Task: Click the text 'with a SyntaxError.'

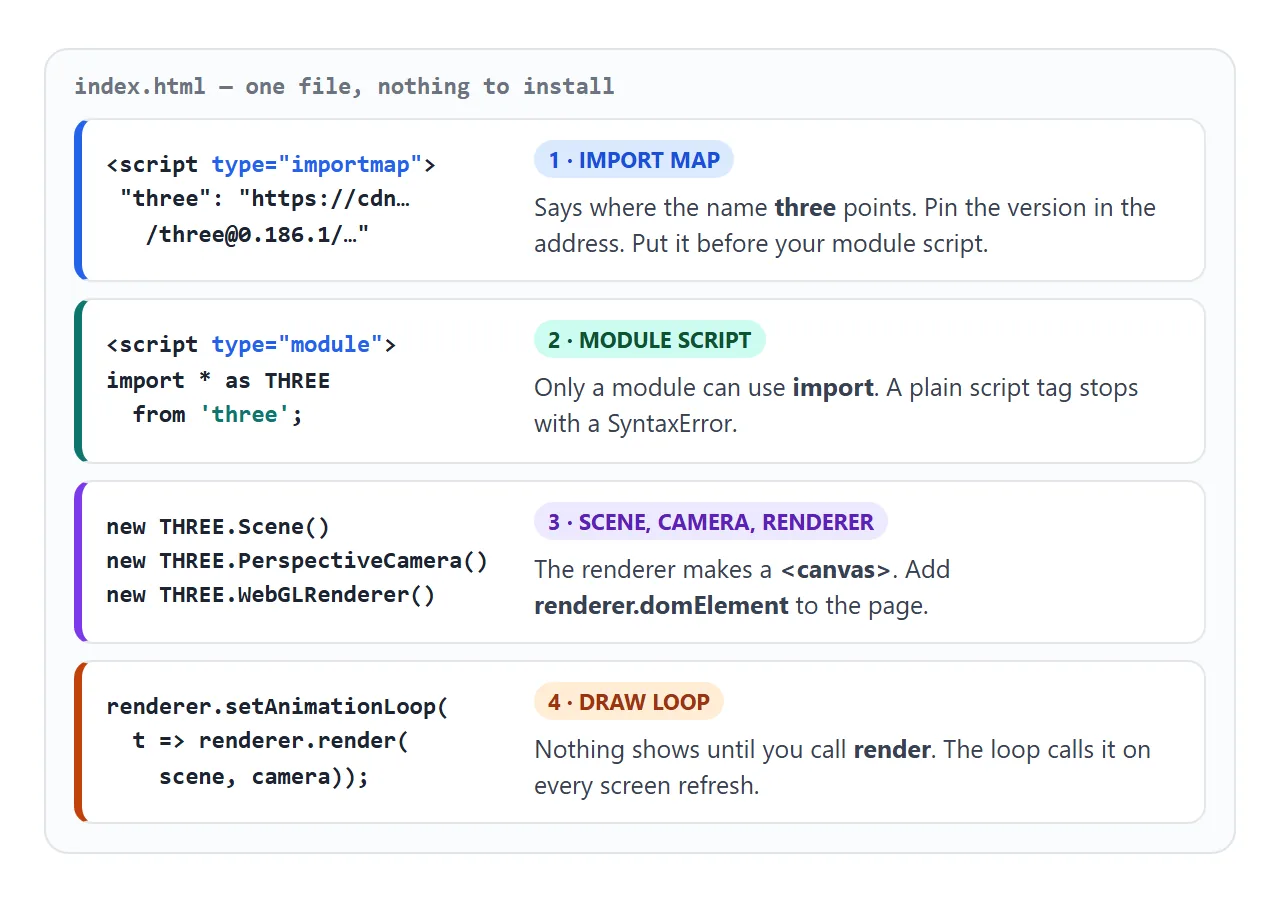Action: click(635, 424)
